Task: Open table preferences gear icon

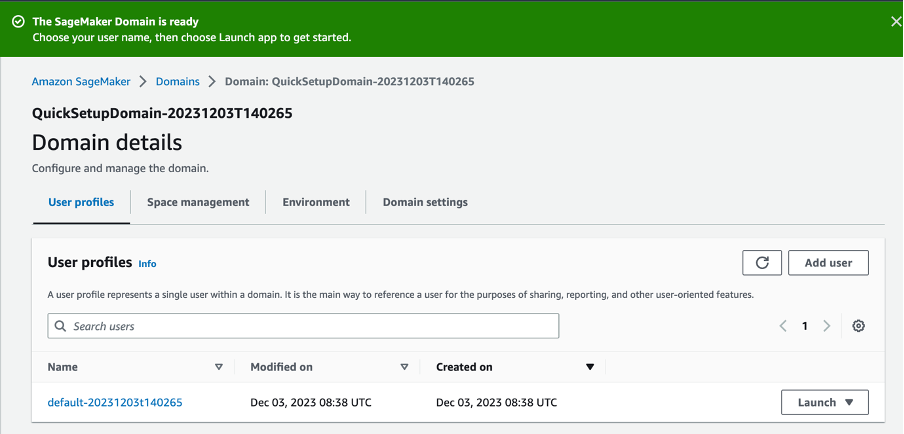Action: [x=858, y=326]
